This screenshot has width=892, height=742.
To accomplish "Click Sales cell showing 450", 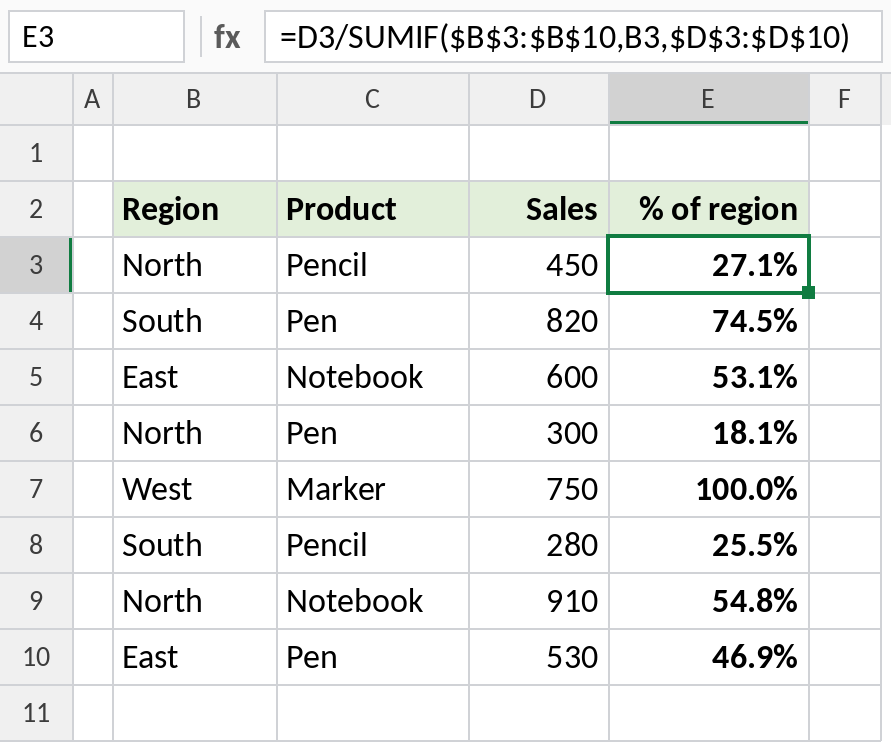I will coord(539,265).
